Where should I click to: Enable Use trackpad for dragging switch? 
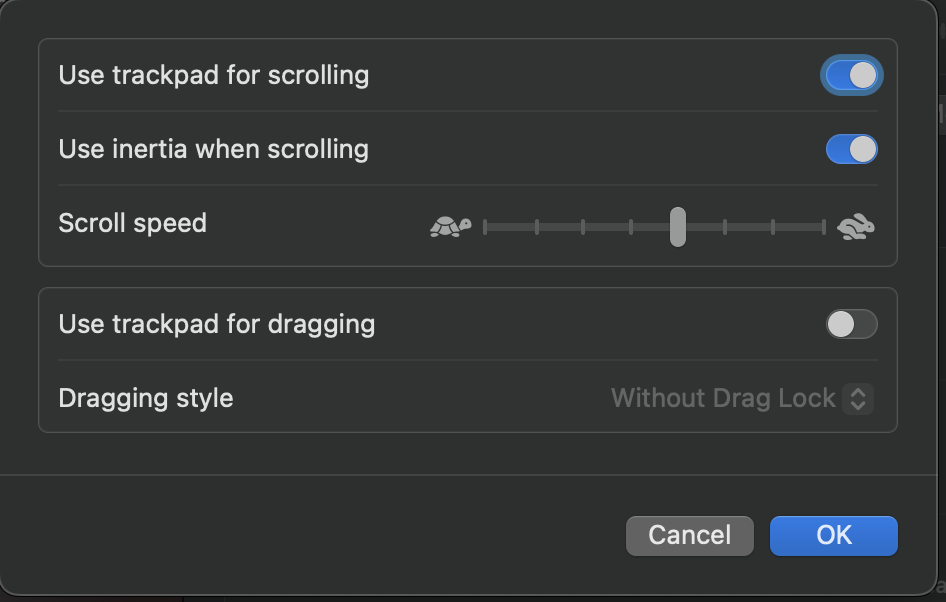(851, 324)
